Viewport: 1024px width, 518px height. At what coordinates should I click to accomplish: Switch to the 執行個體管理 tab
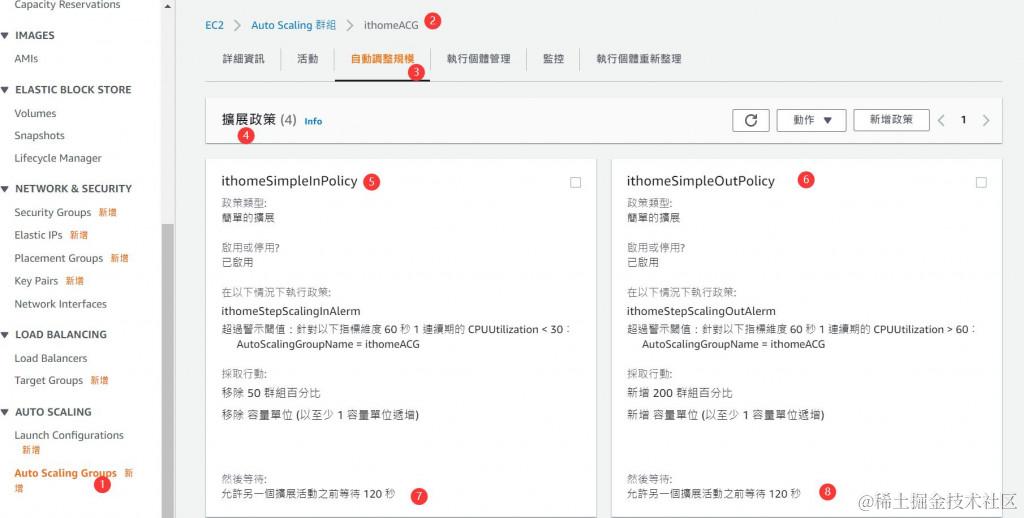point(478,59)
